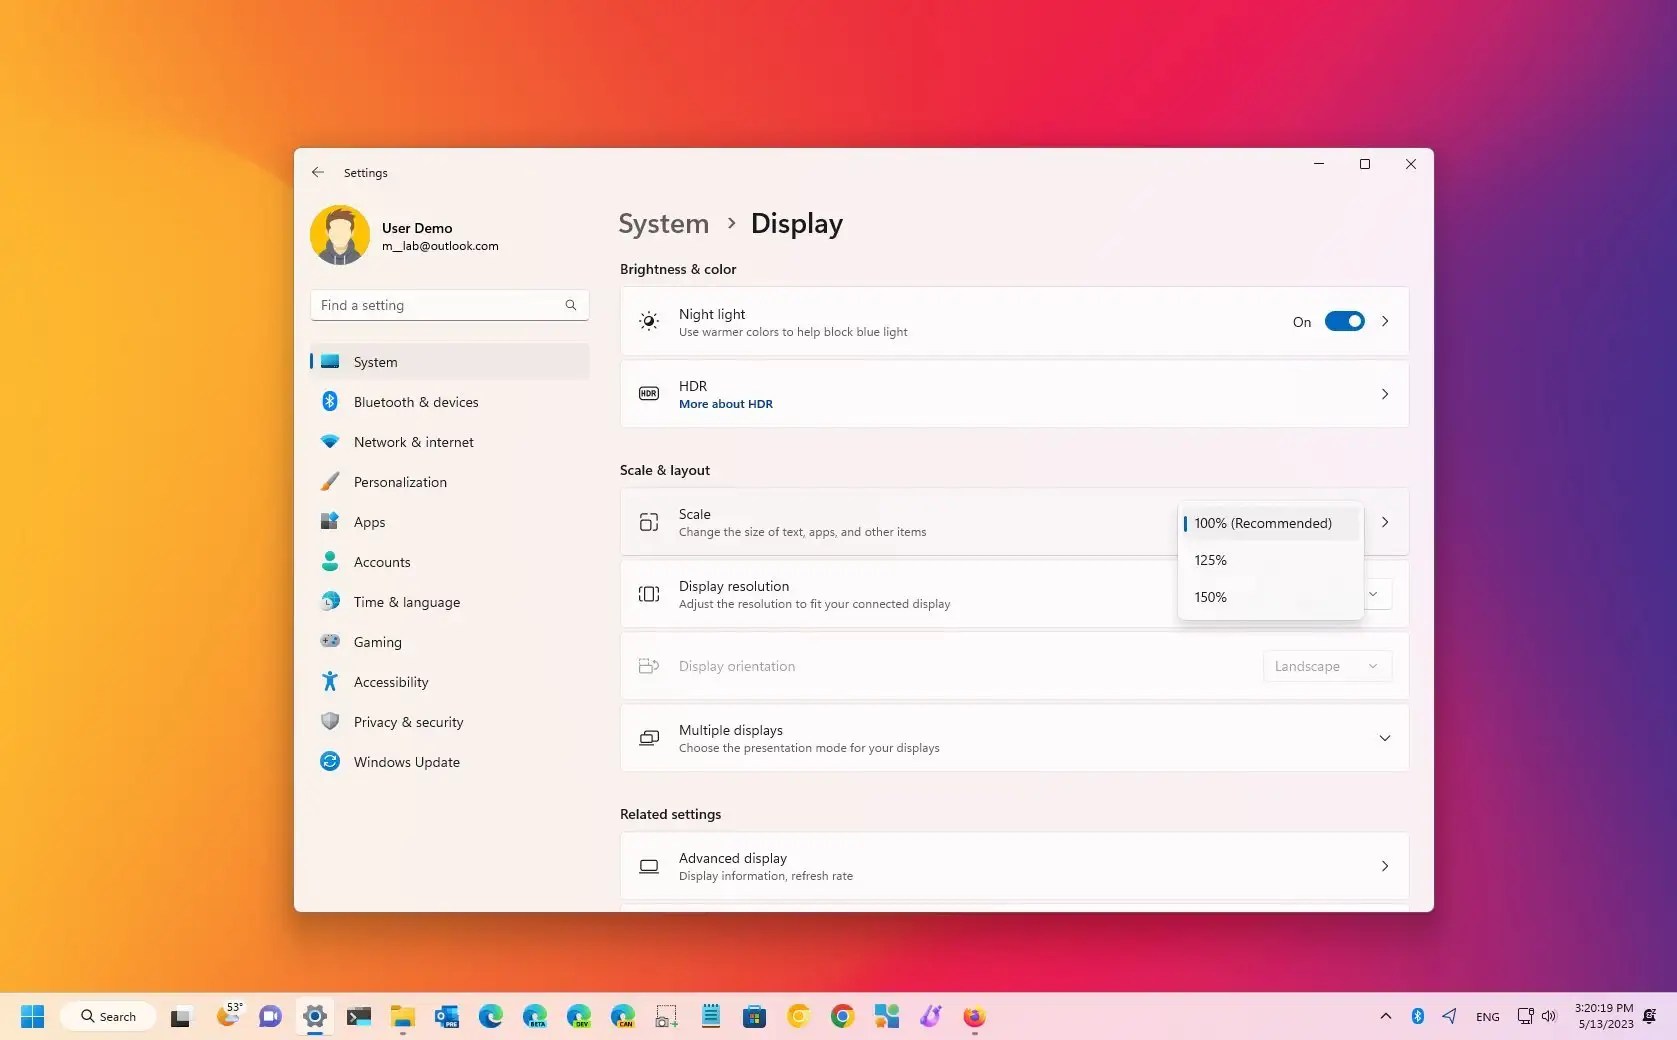Viewport: 1677px width, 1040px height.
Task: Open the Night light intensity settings page
Action: click(1385, 321)
